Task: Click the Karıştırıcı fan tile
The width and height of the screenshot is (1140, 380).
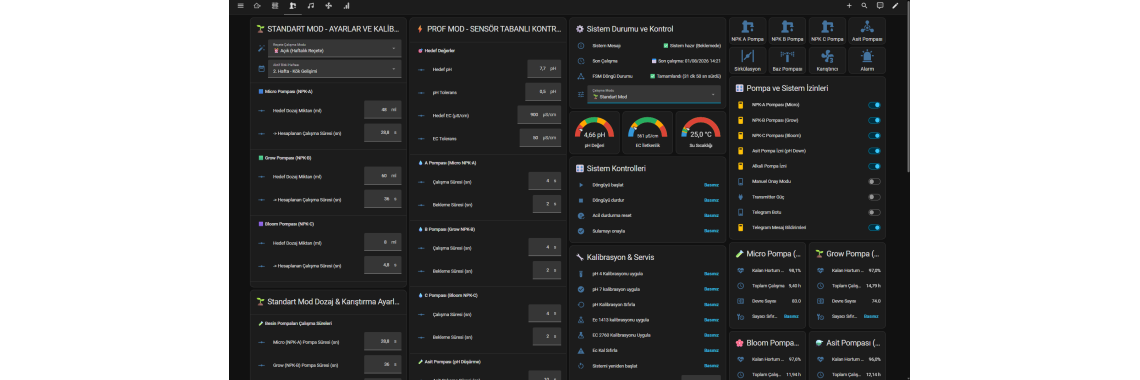Action: tap(827, 60)
